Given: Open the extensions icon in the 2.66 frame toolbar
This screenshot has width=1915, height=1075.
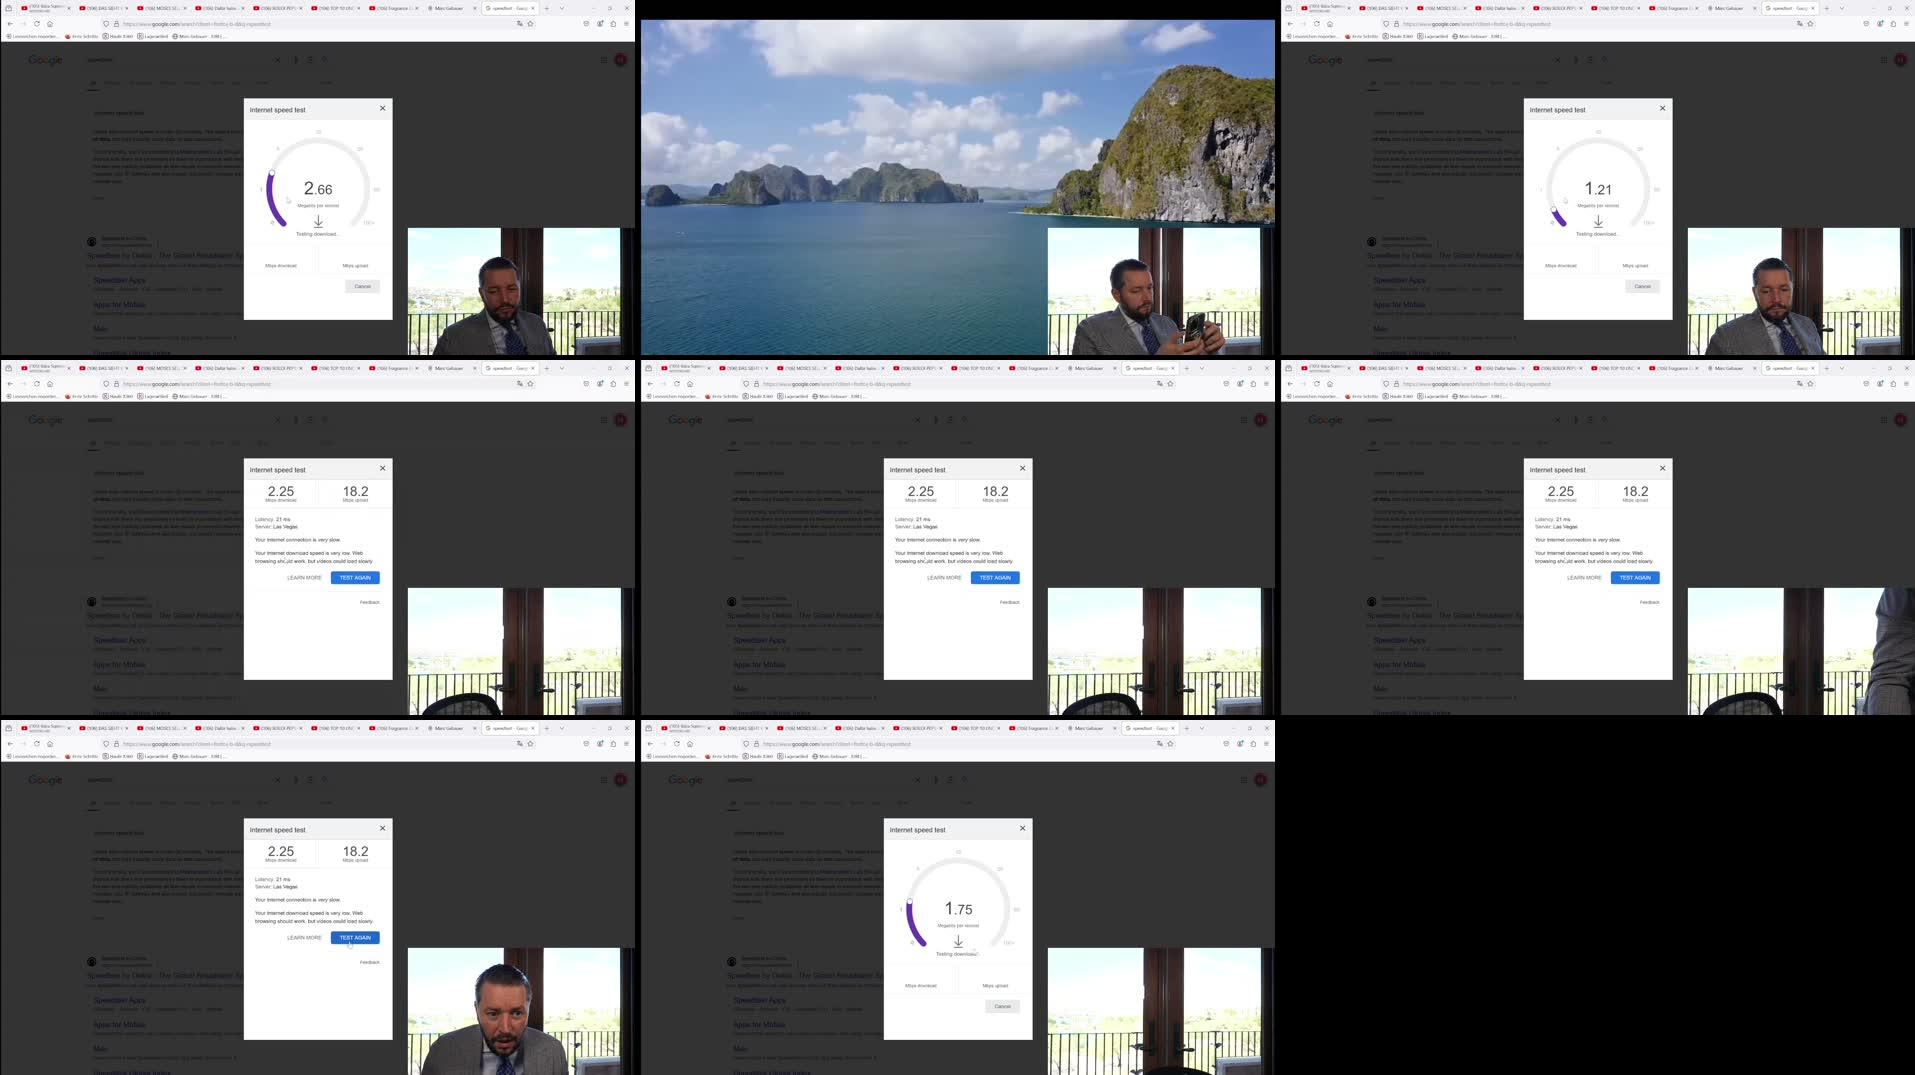Looking at the screenshot, I should pyautogui.click(x=613, y=23).
